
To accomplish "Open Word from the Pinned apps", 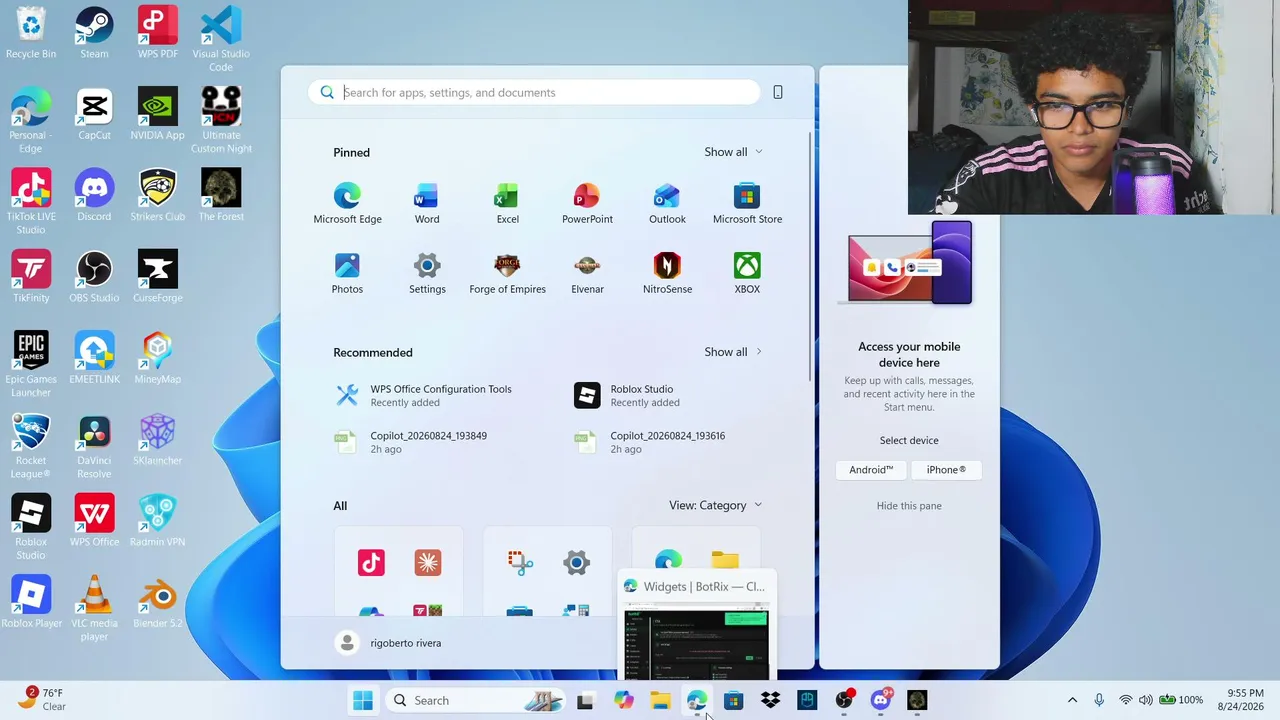I will [x=427, y=204].
